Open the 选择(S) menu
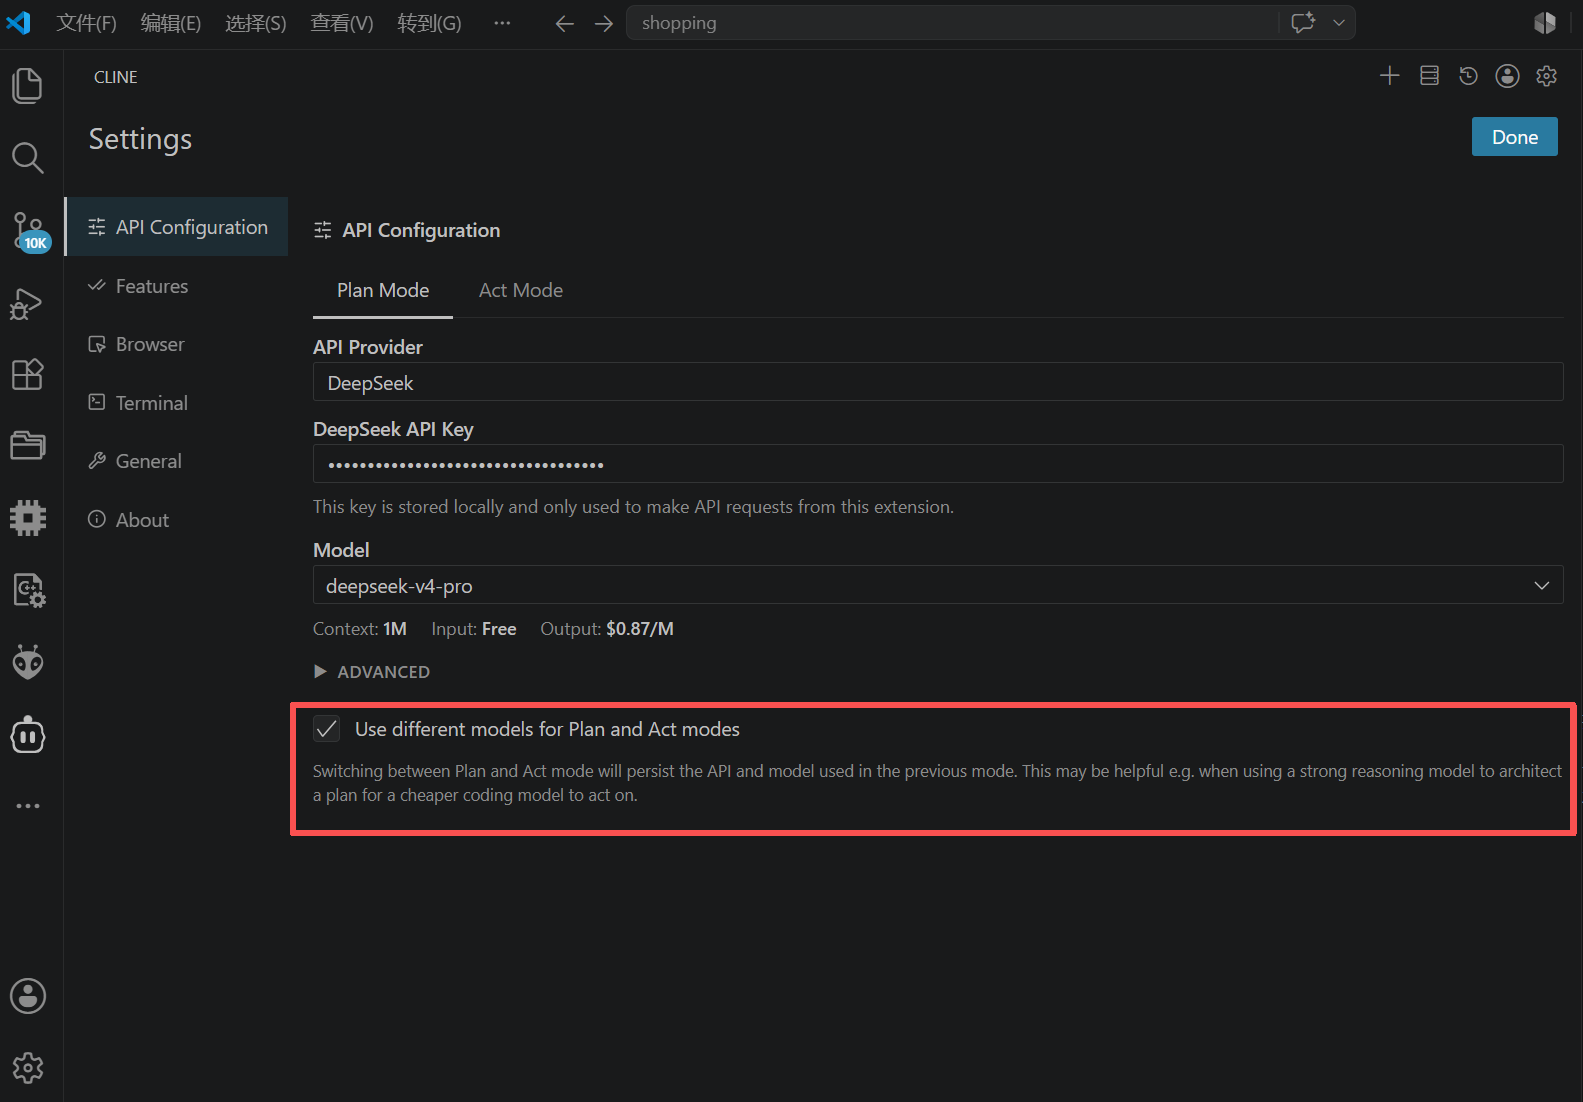The height and width of the screenshot is (1102, 1583). pos(256,23)
